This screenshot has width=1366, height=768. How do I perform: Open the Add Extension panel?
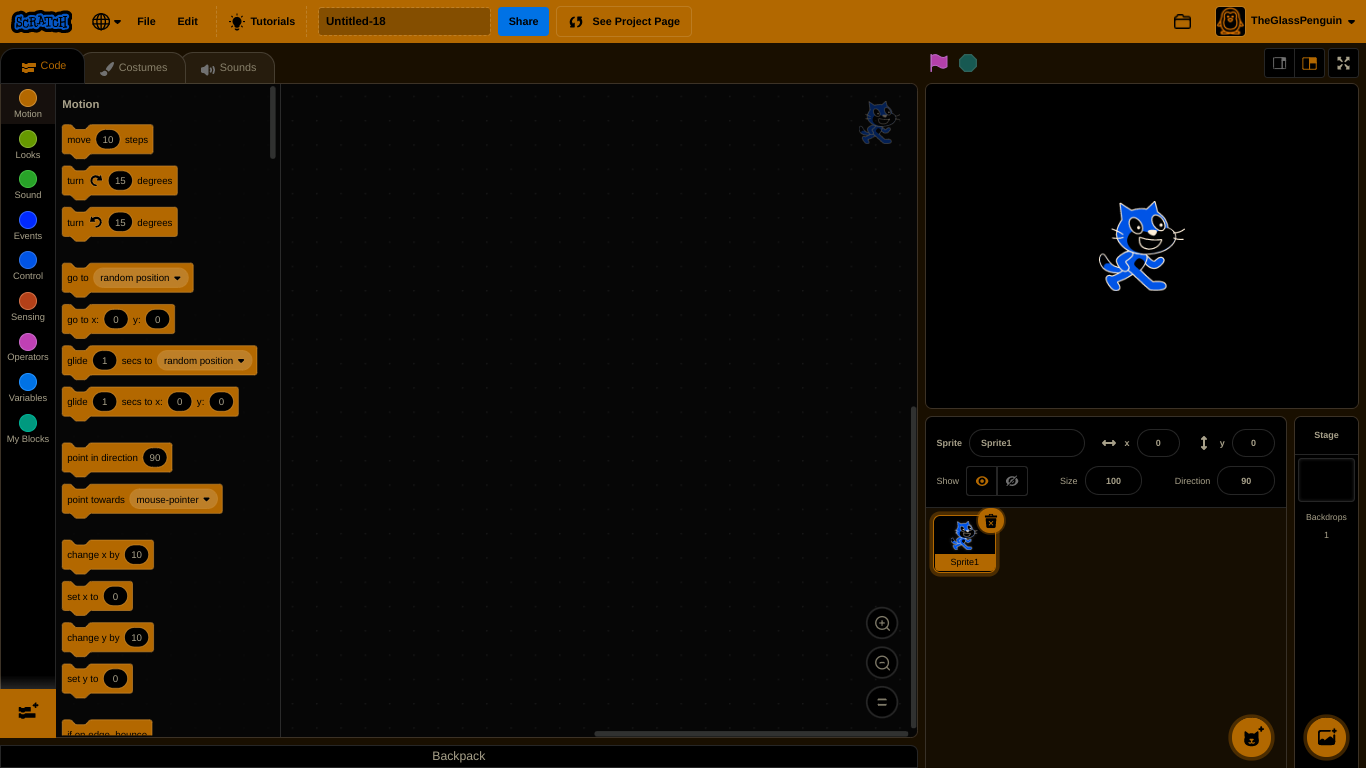point(27,713)
